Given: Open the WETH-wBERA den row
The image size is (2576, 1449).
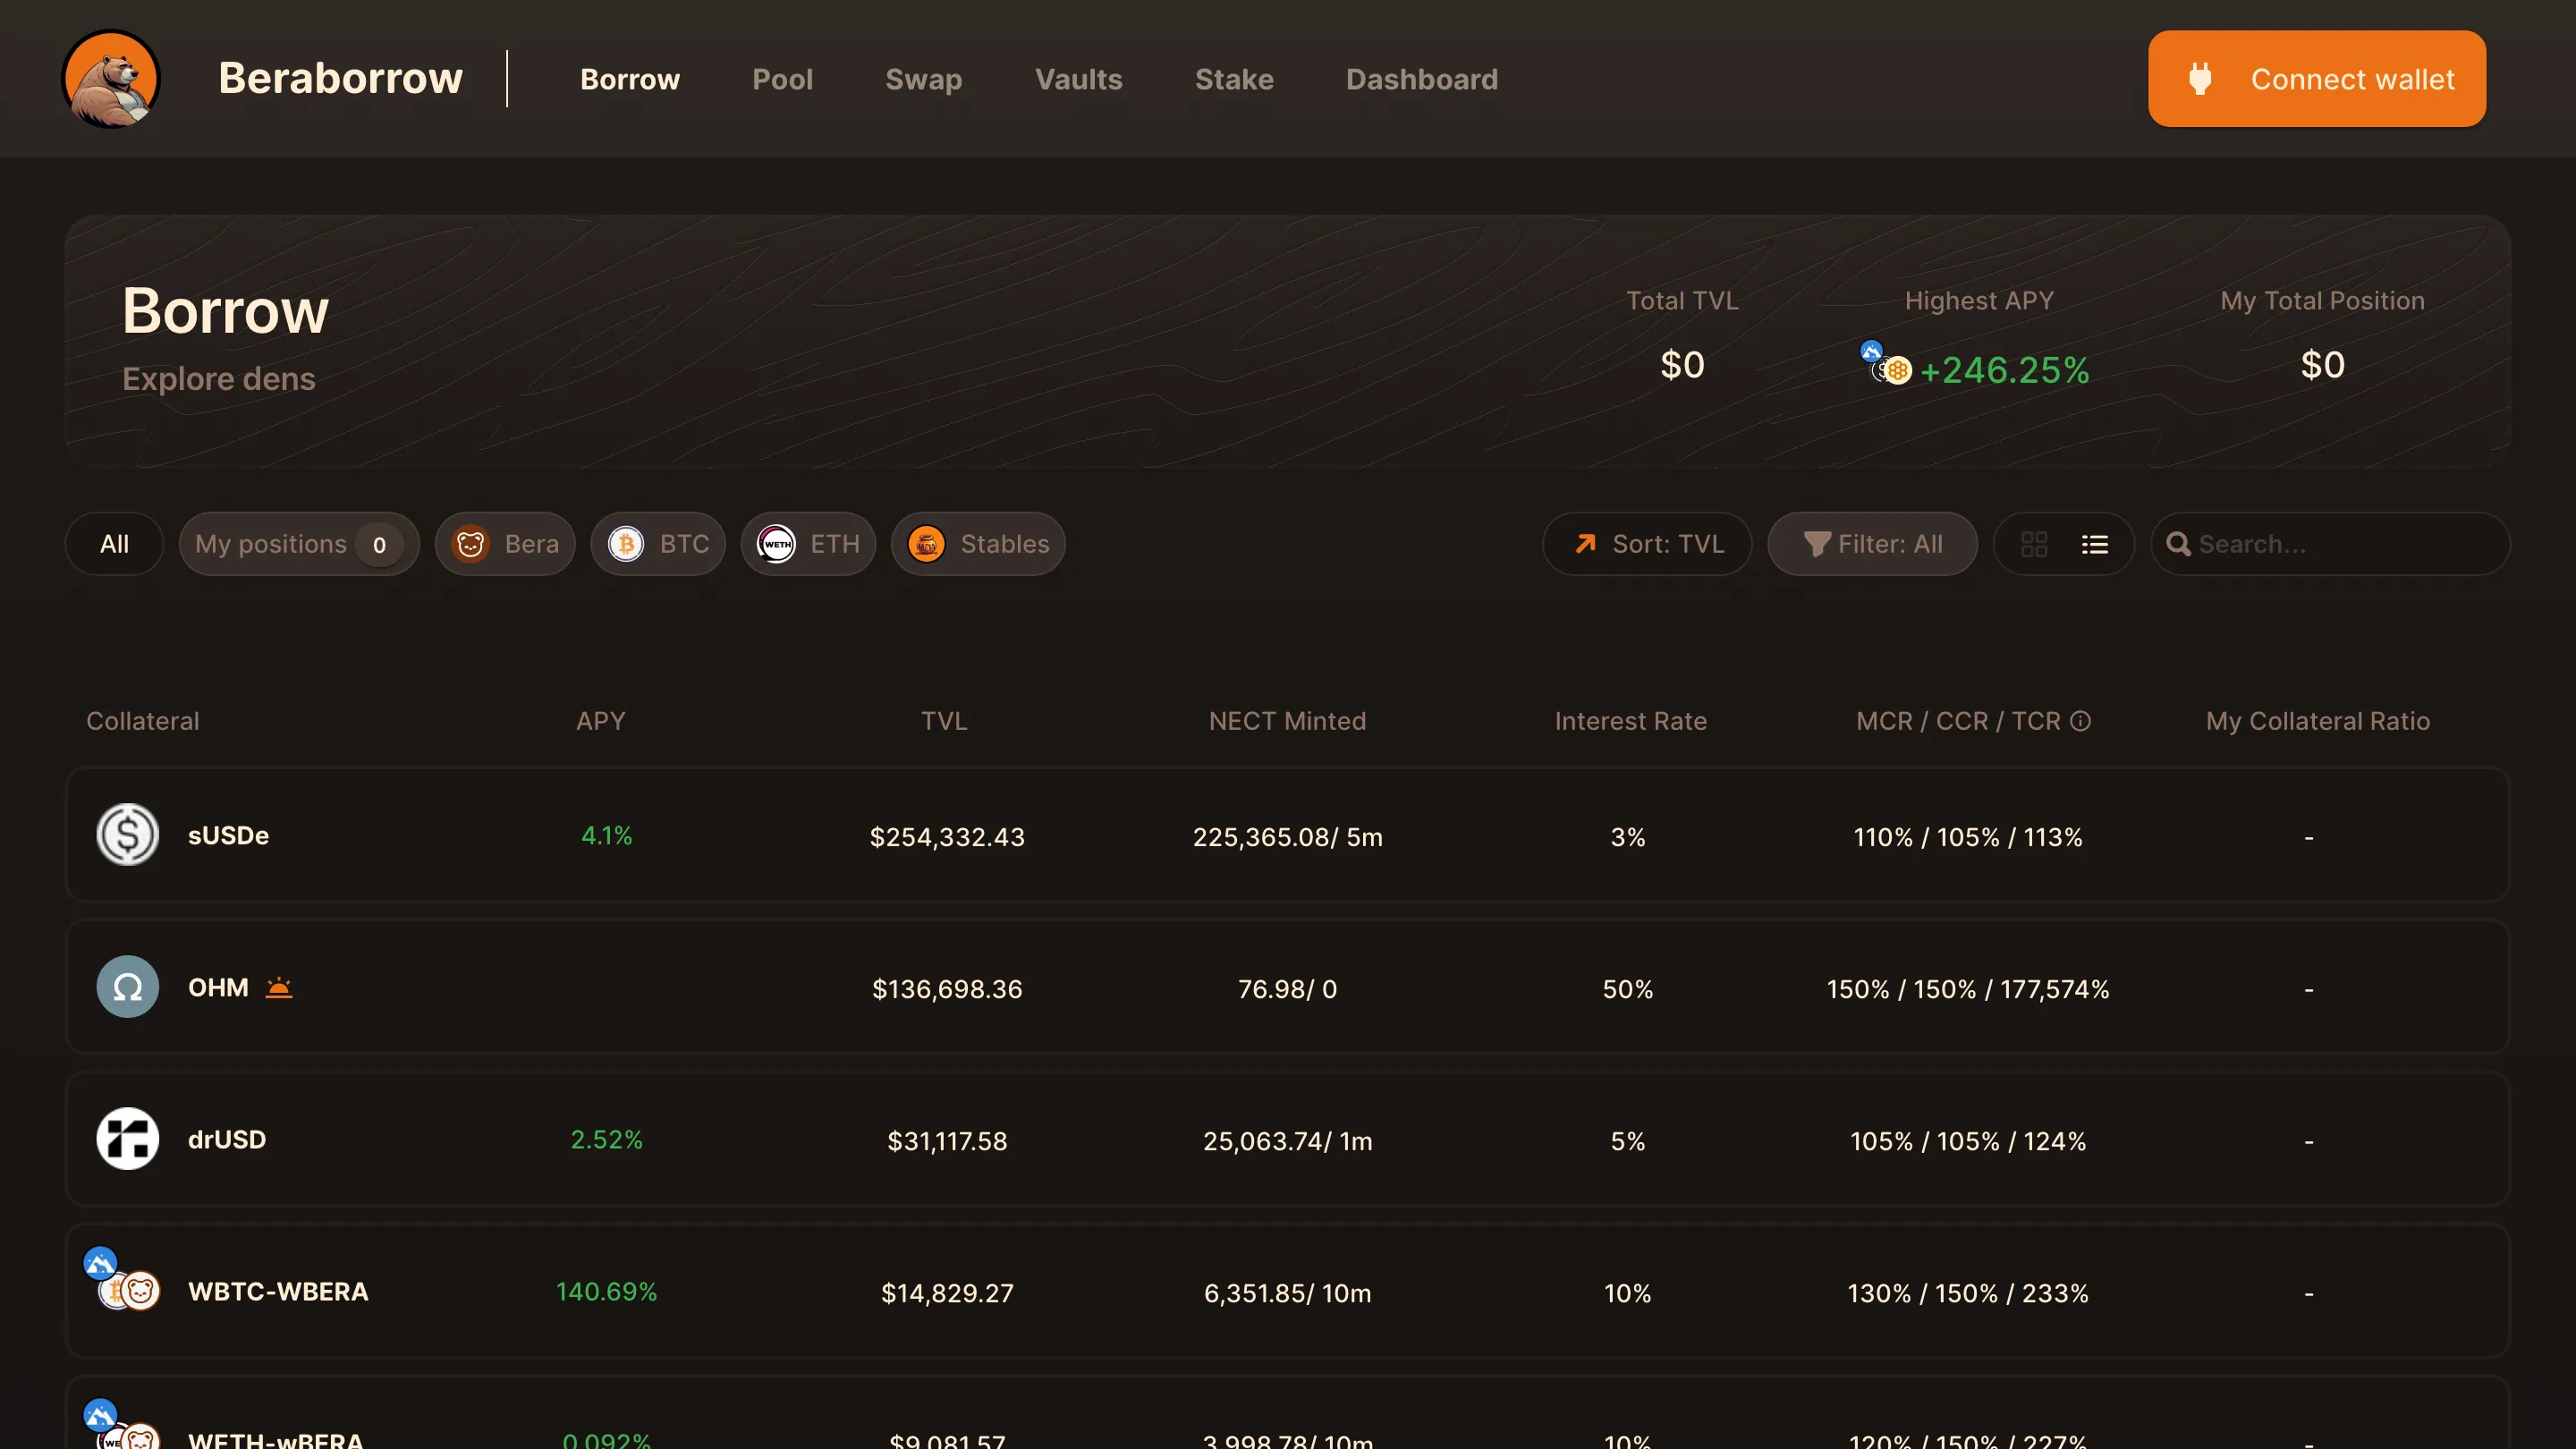Looking at the screenshot, I should [x=1287, y=1413].
